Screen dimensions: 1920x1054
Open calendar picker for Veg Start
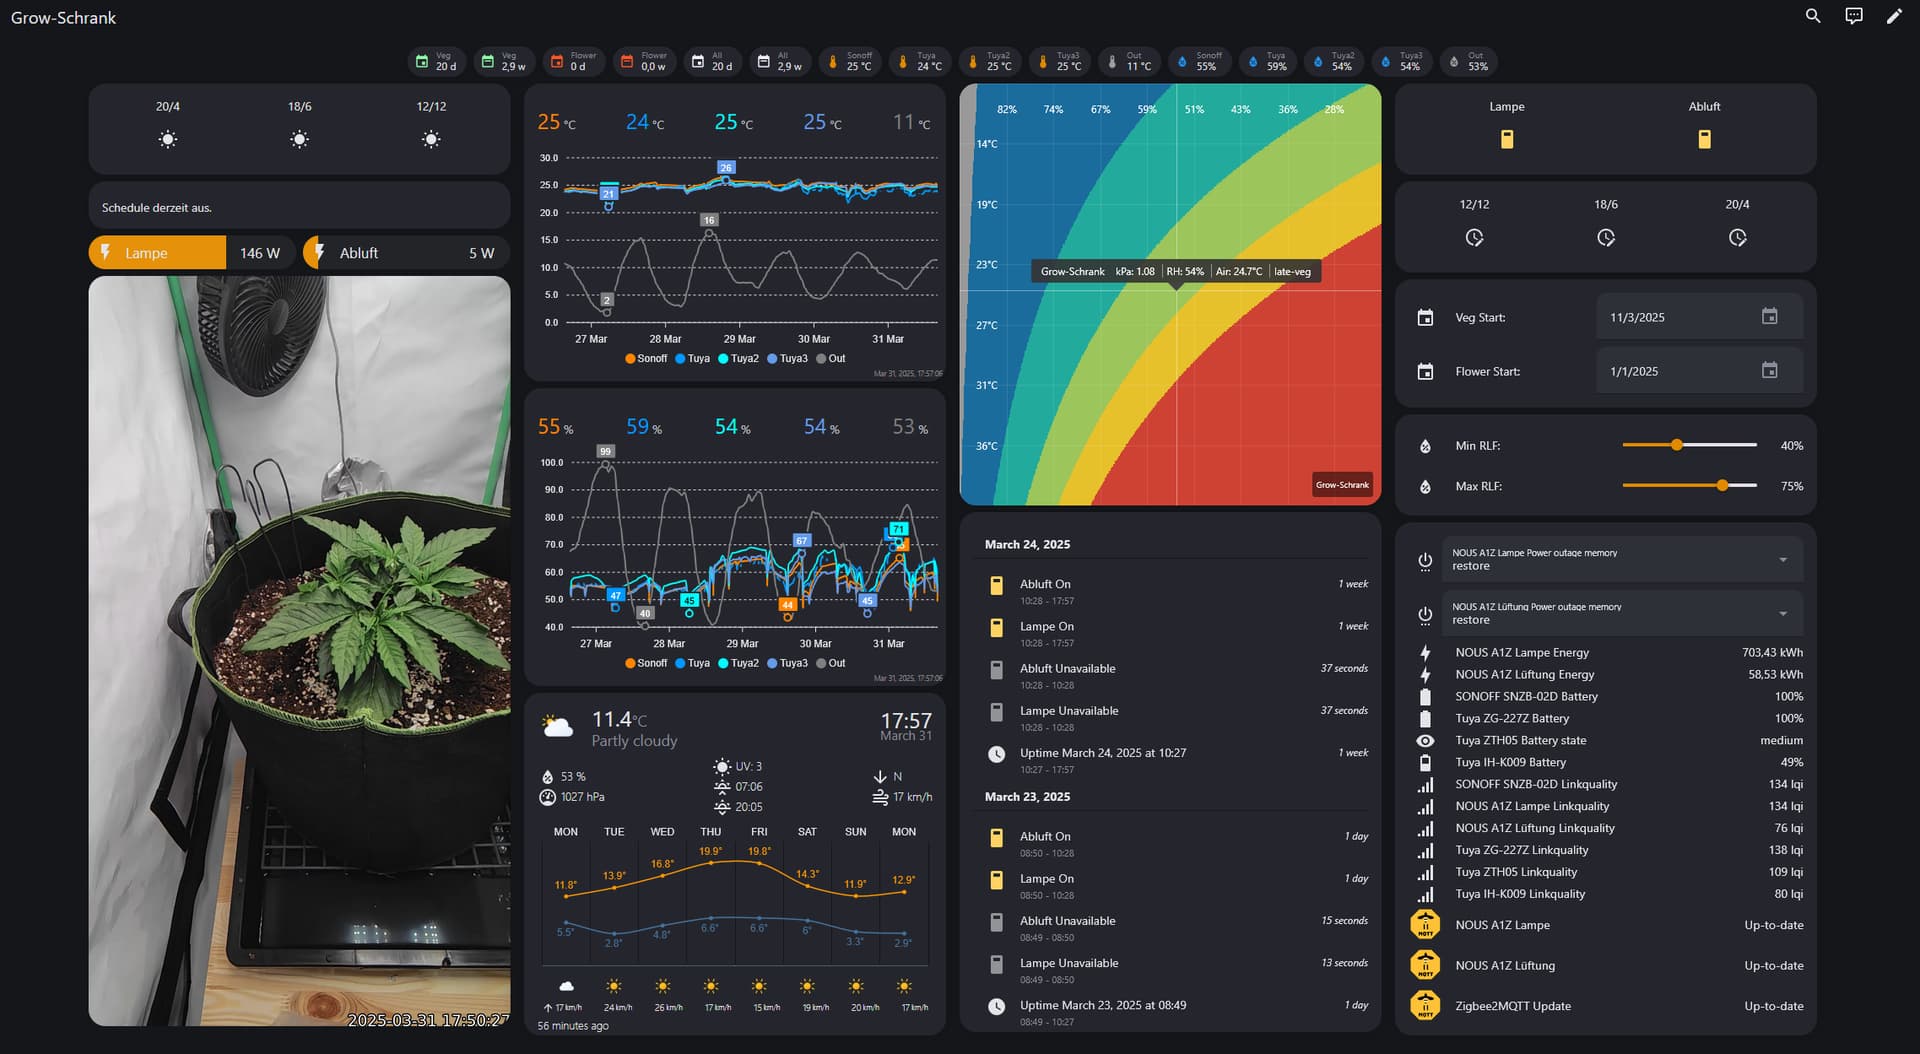click(1768, 317)
